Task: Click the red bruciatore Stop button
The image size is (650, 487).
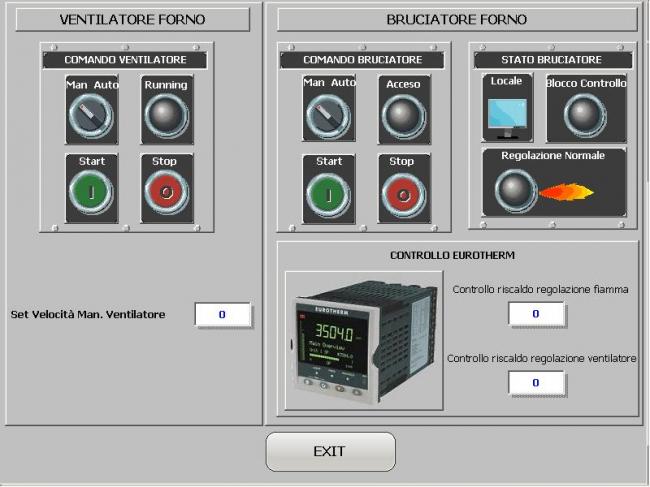Action: point(404,195)
